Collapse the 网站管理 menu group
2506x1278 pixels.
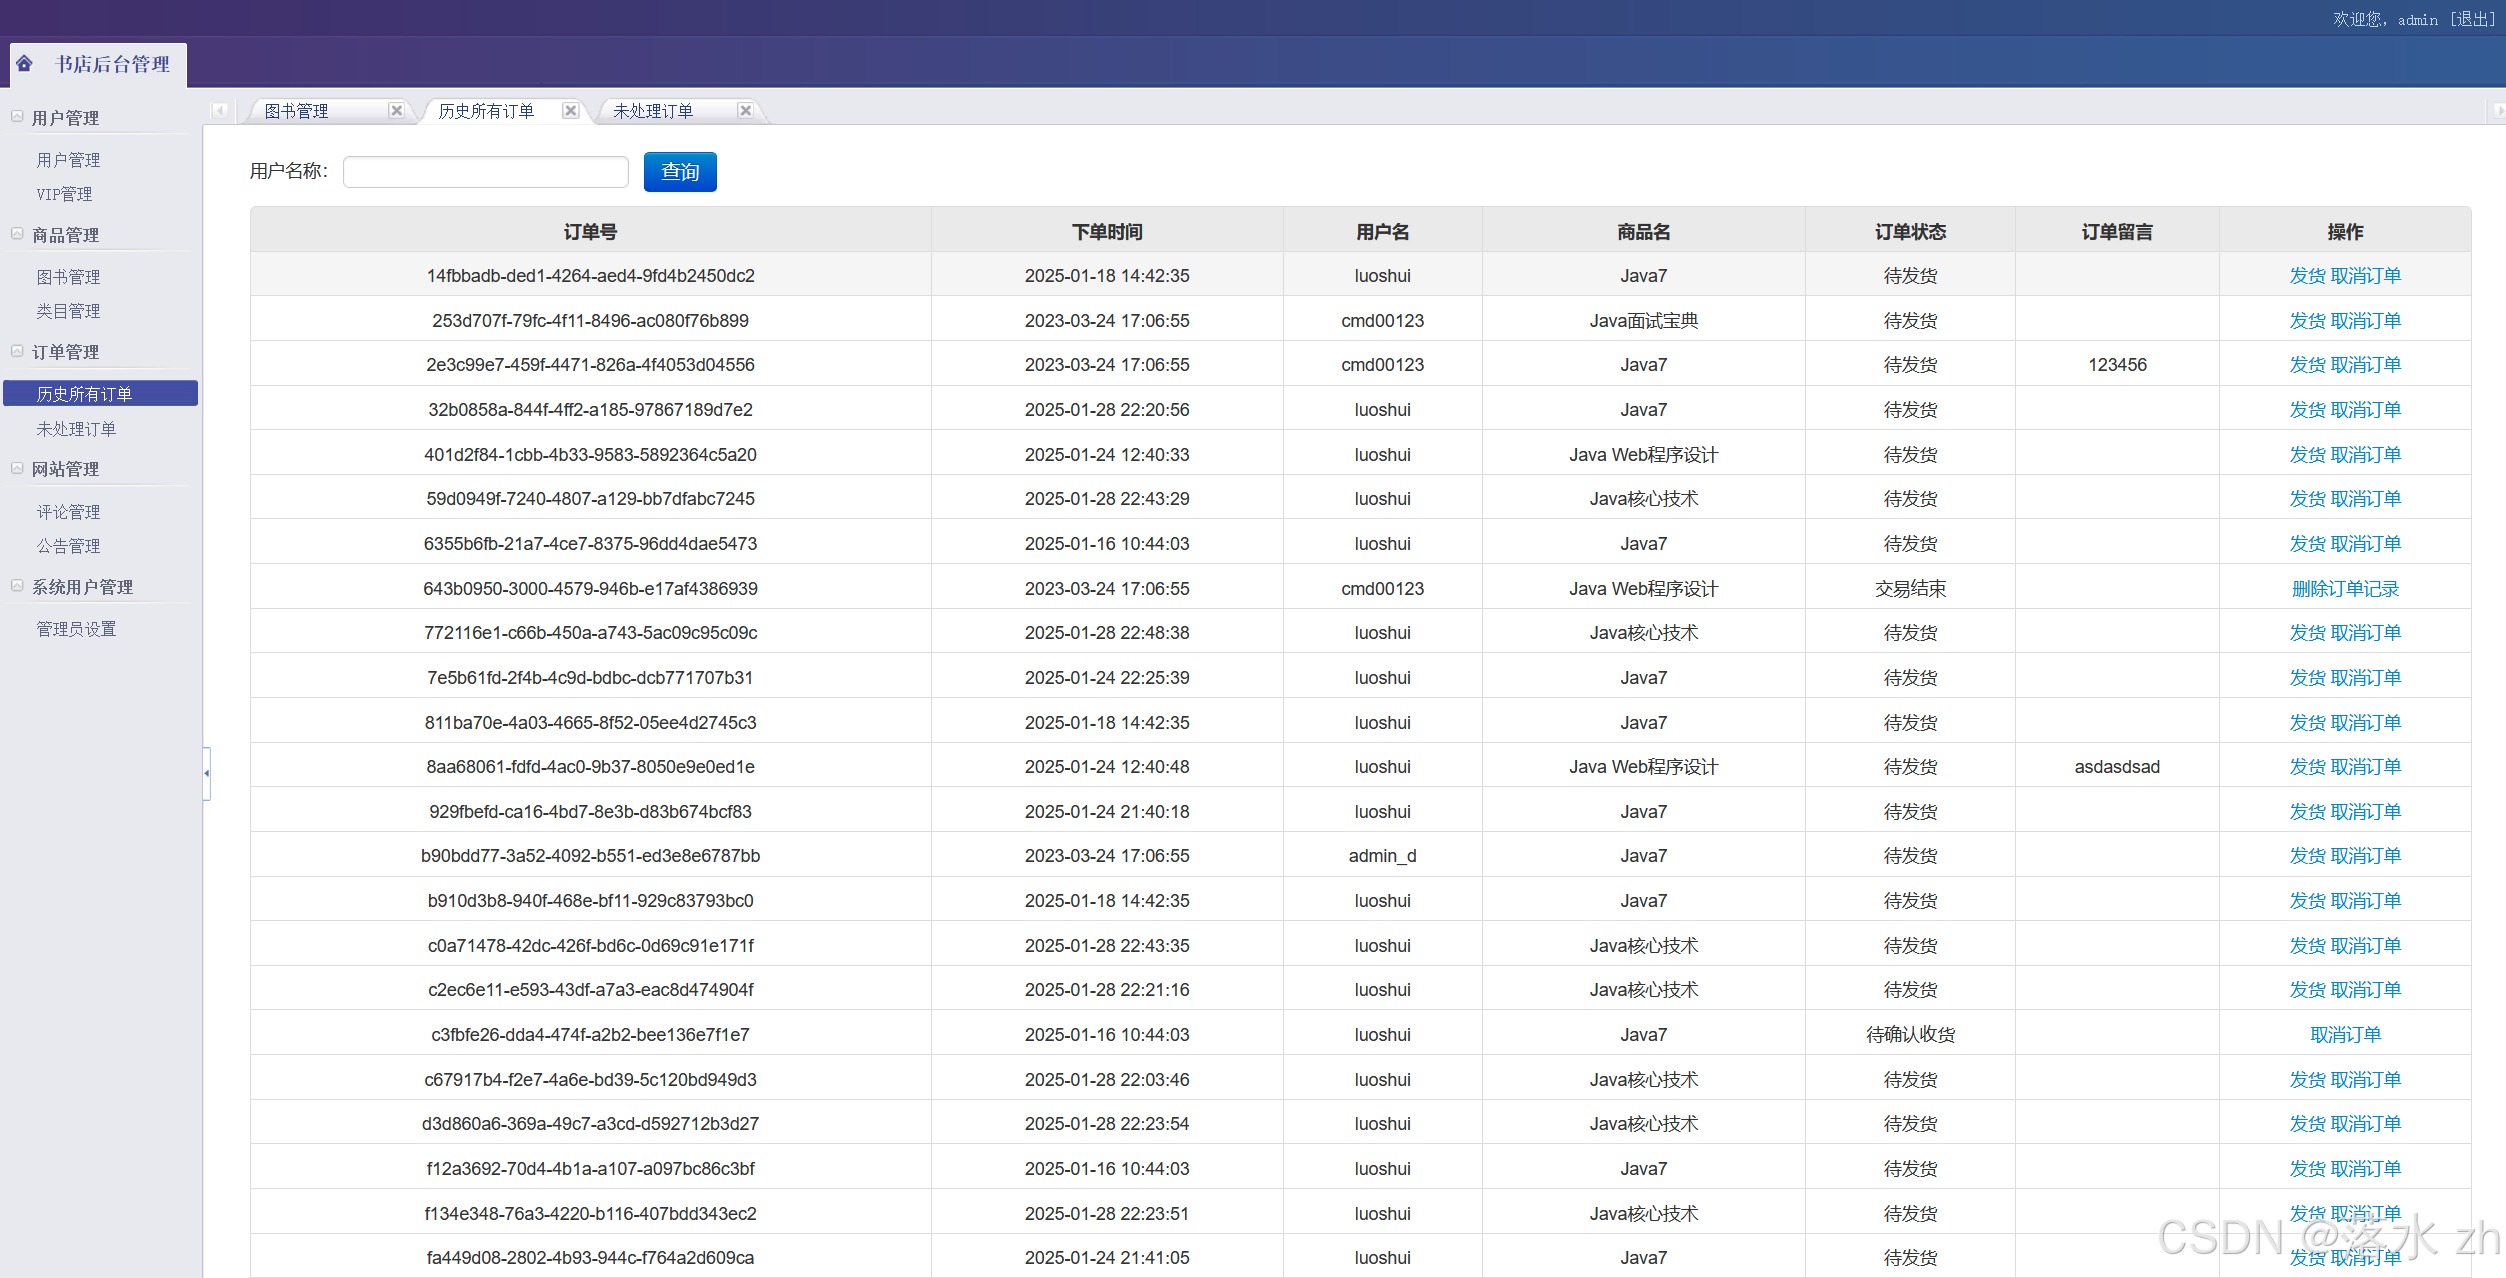pyautogui.click(x=17, y=468)
